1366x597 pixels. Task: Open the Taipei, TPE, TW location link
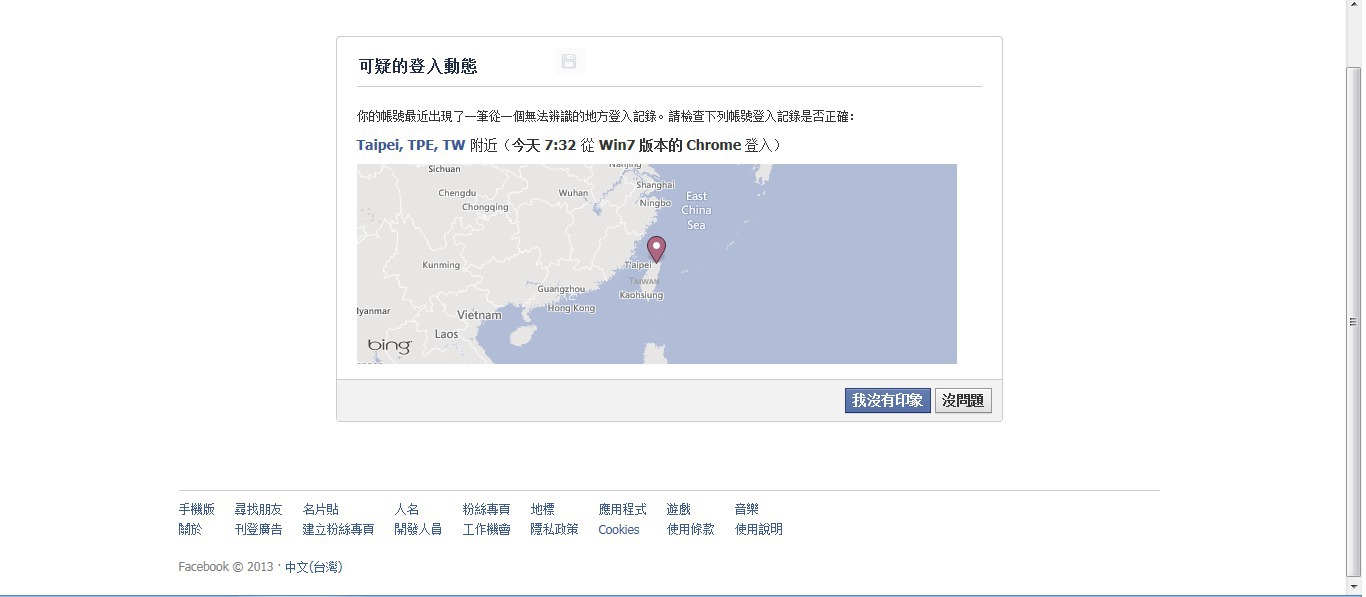pos(411,145)
